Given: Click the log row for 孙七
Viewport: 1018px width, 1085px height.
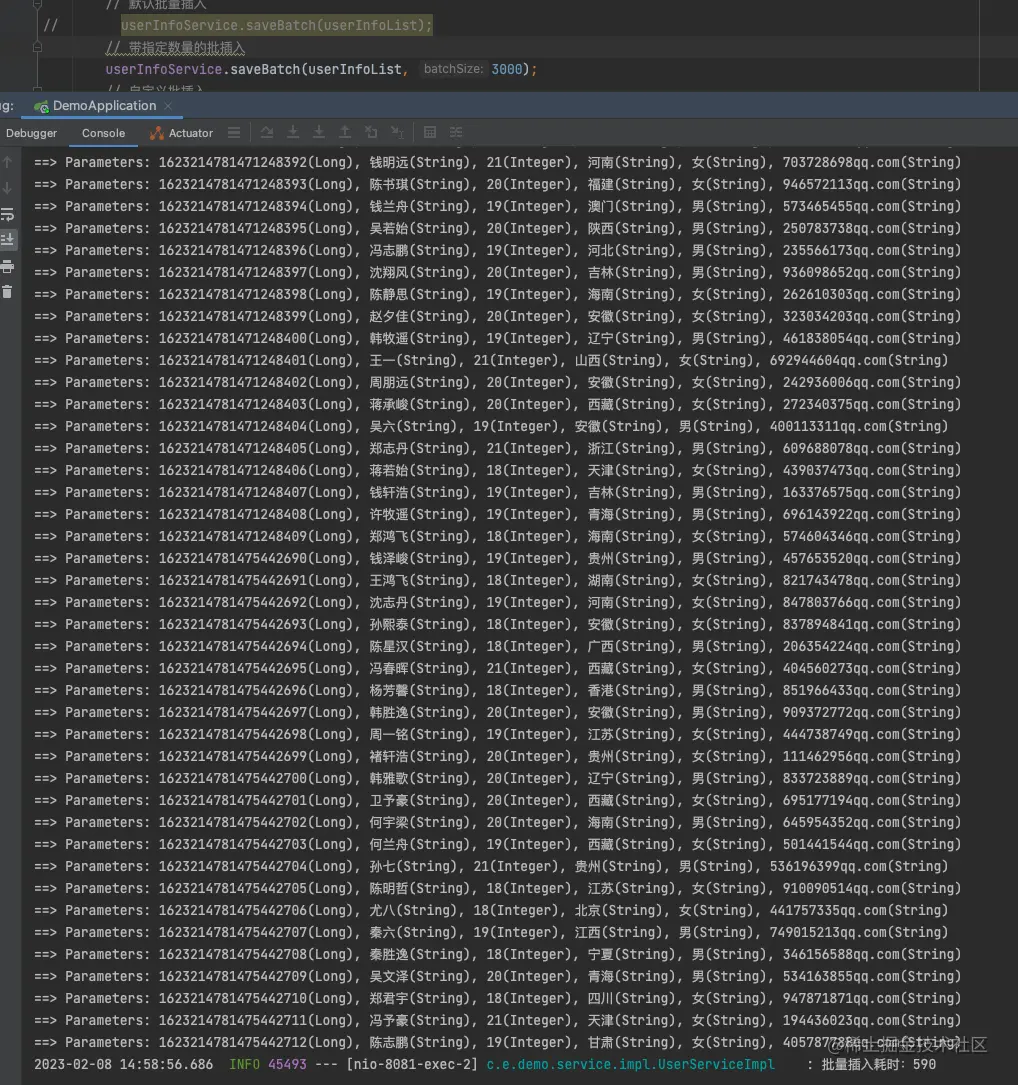Looking at the screenshot, I should 491,866.
